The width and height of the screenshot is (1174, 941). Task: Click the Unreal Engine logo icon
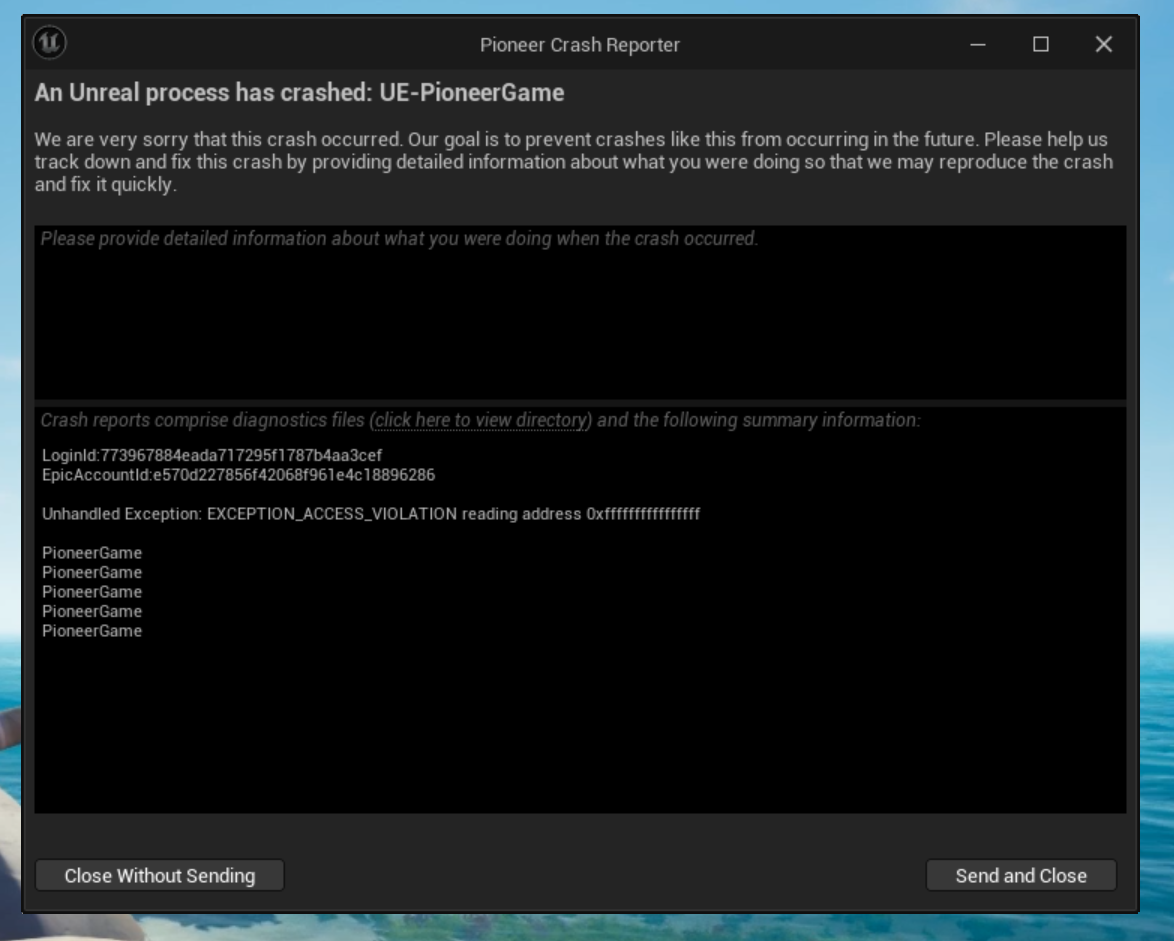tap(49, 43)
